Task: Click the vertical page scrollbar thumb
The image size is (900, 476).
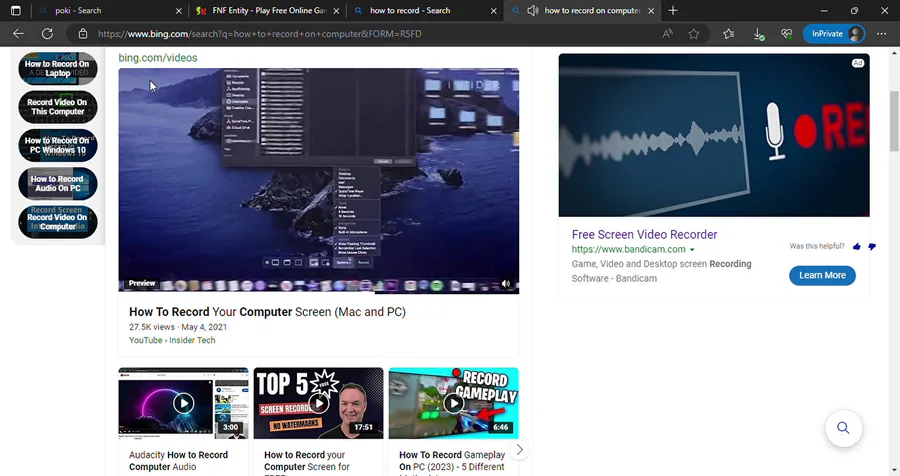Action: [894, 121]
